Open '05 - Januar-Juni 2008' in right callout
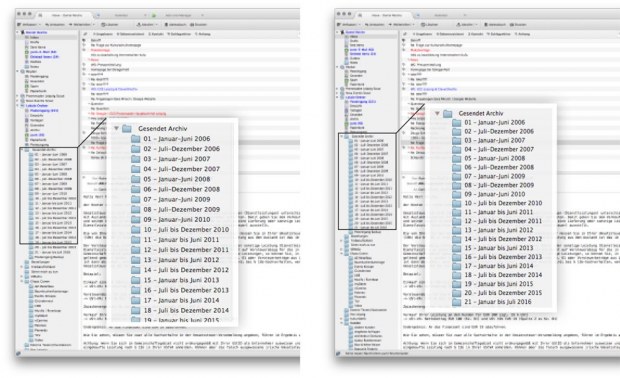 [x=495, y=158]
